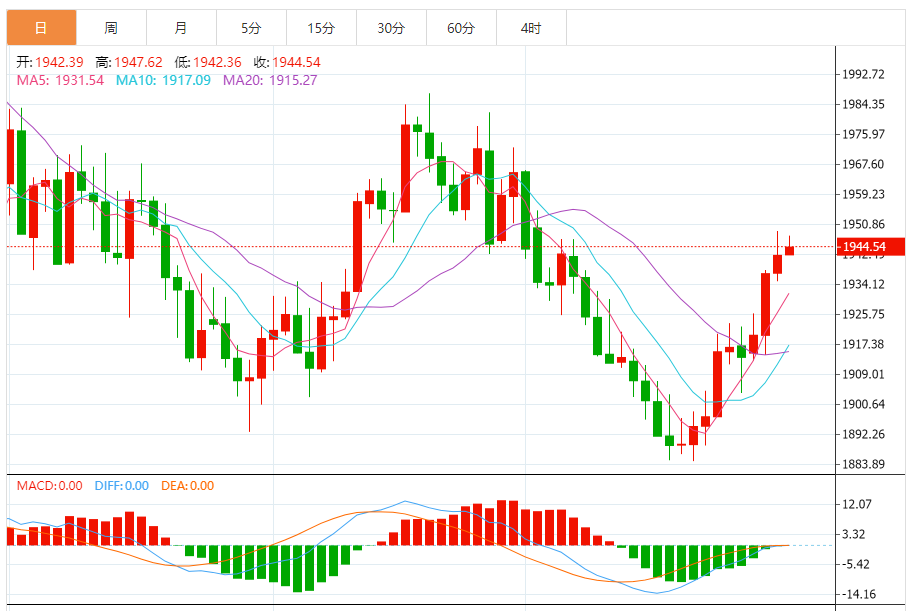
Task: Click the 1900.64 price axis label
Action: [x=863, y=404]
